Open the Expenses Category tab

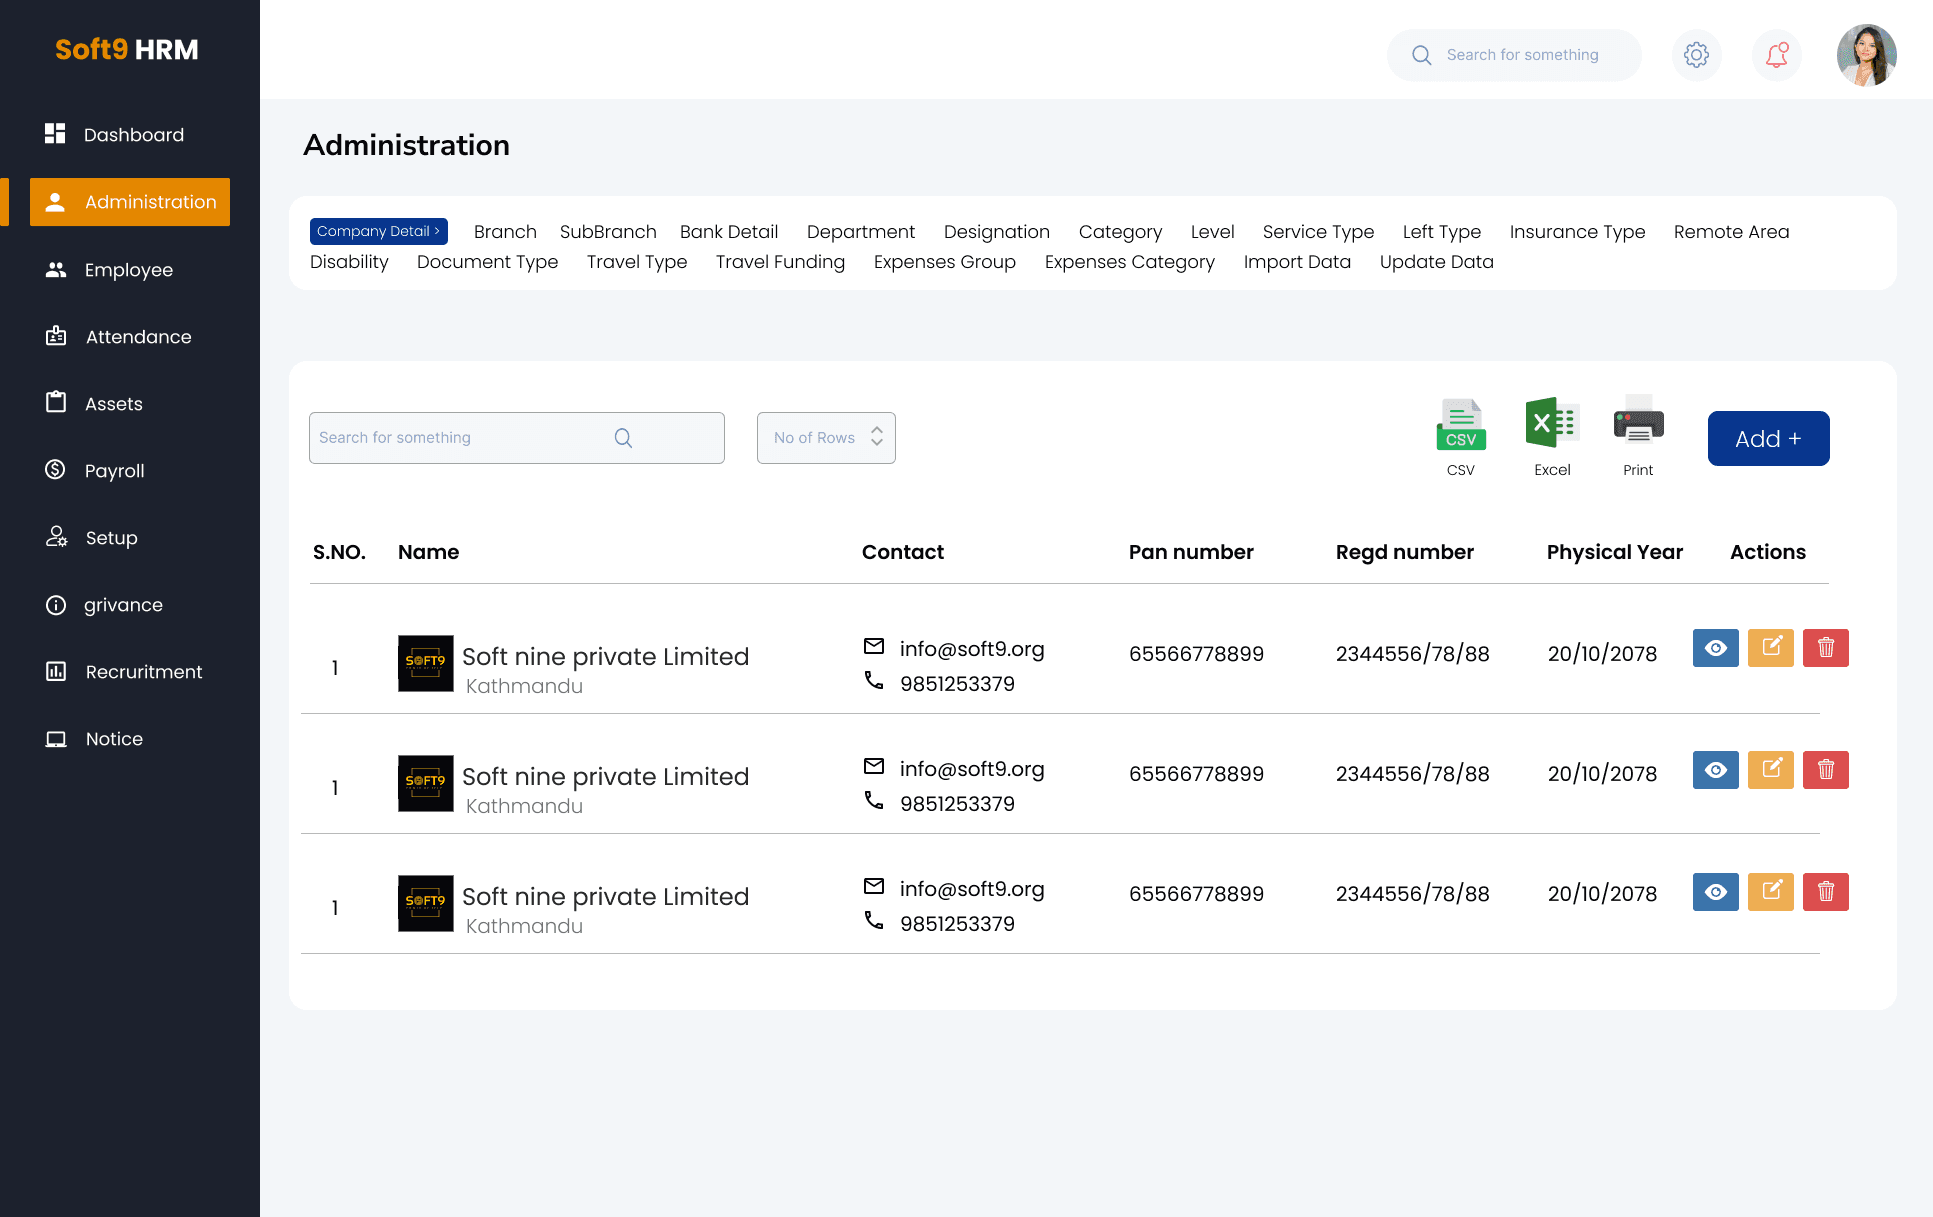click(1129, 262)
